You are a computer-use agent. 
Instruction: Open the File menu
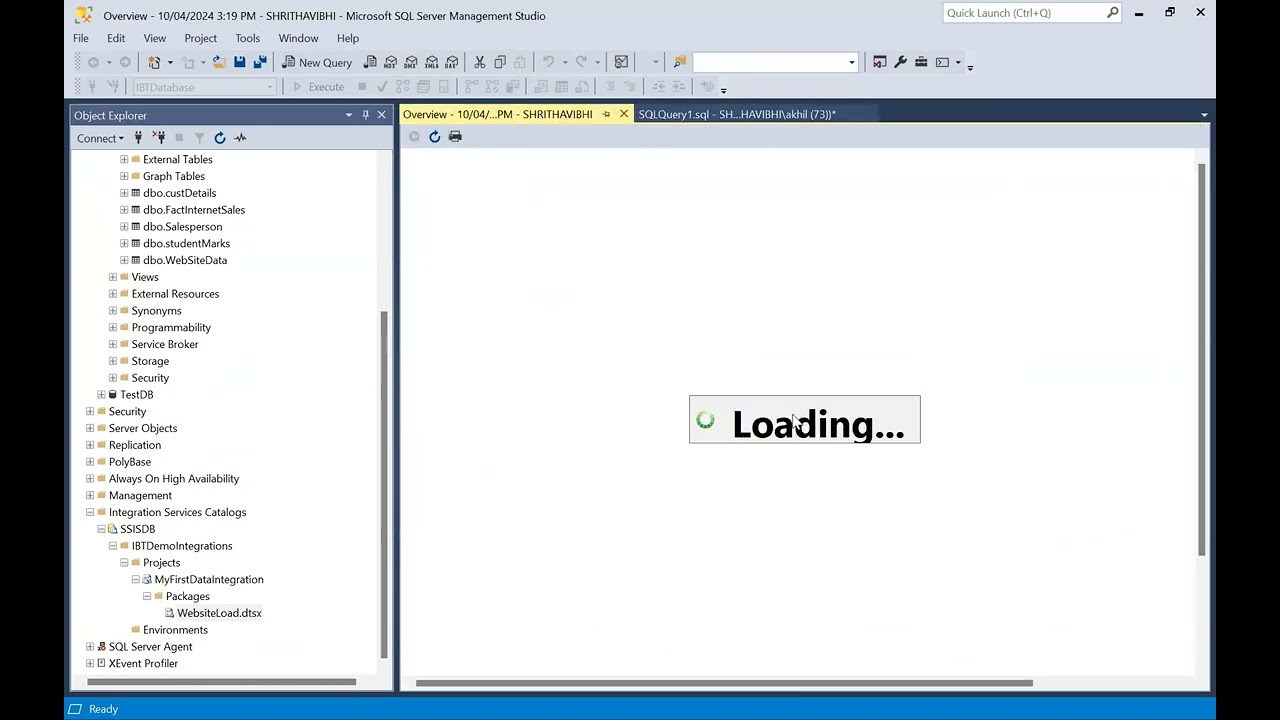point(80,38)
